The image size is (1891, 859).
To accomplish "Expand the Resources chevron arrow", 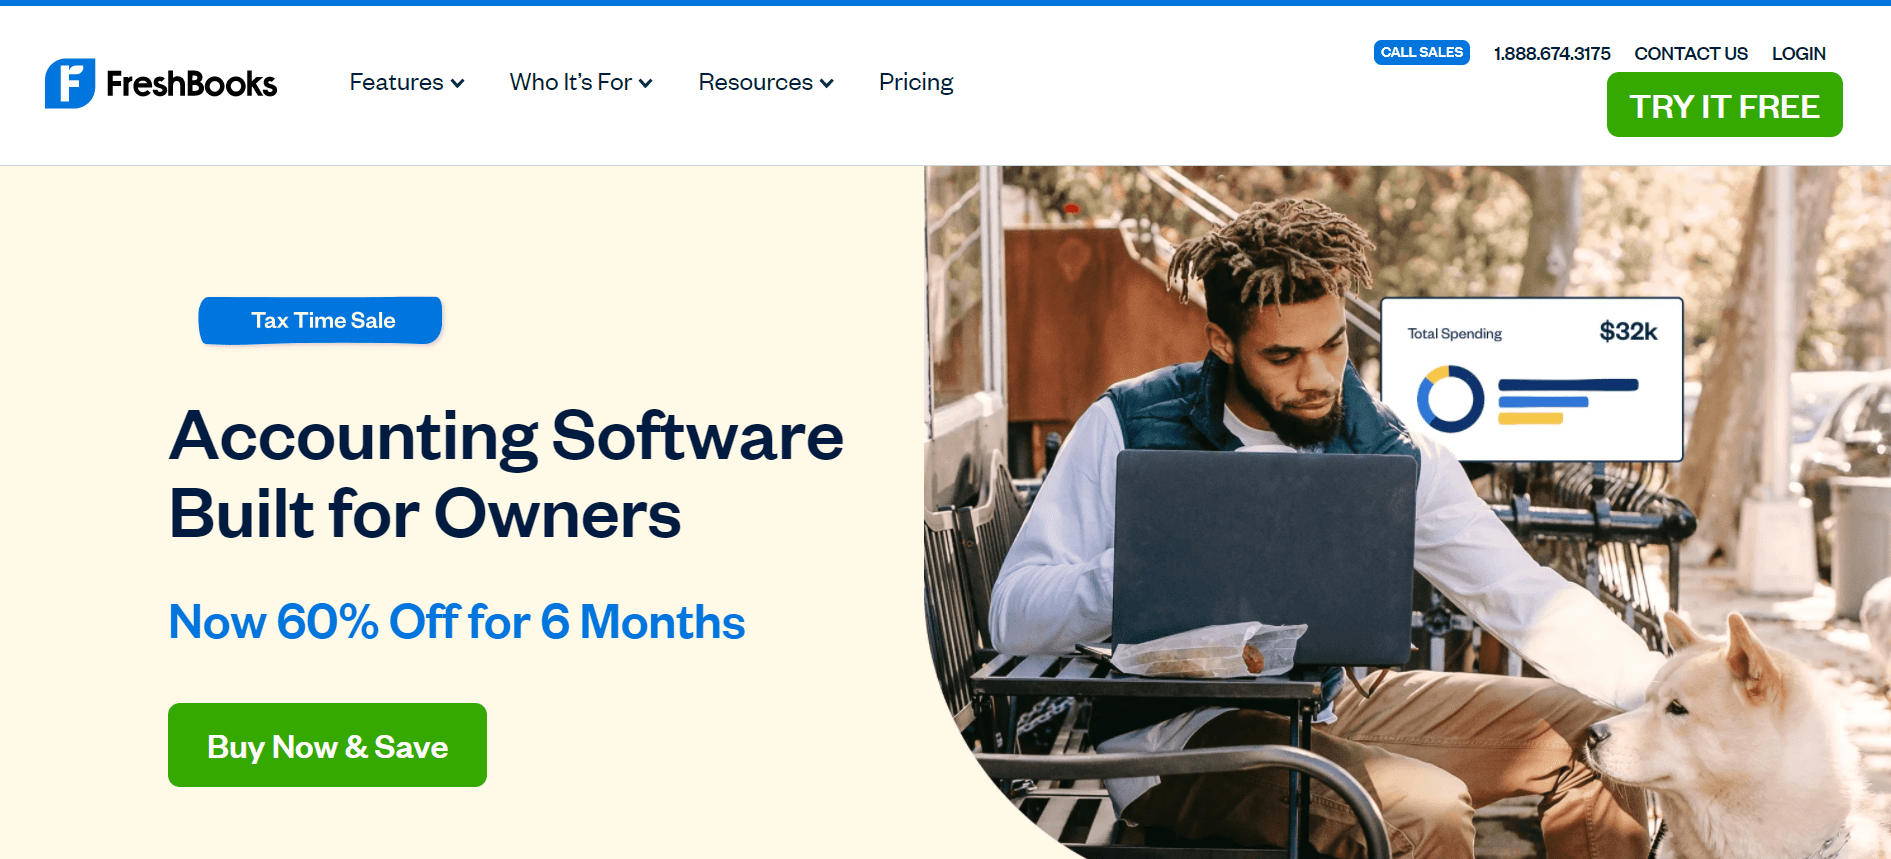I will pyautogui.click(x=827, y=83).
